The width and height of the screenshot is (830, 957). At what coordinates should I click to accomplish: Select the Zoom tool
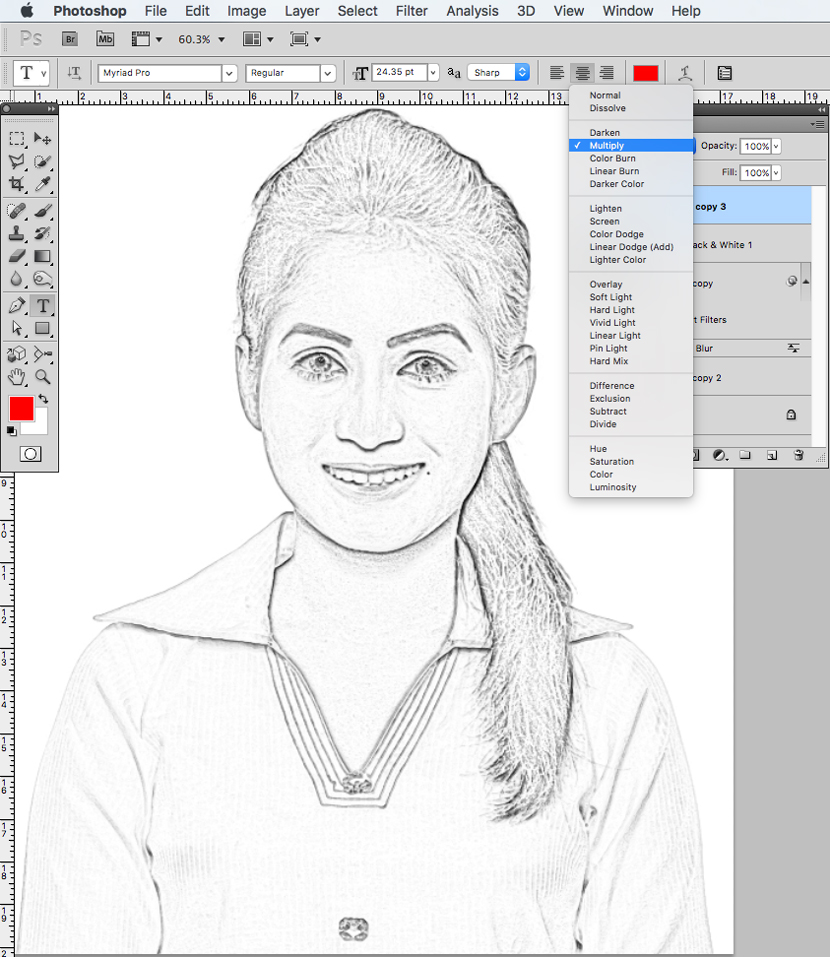(41, 377)
